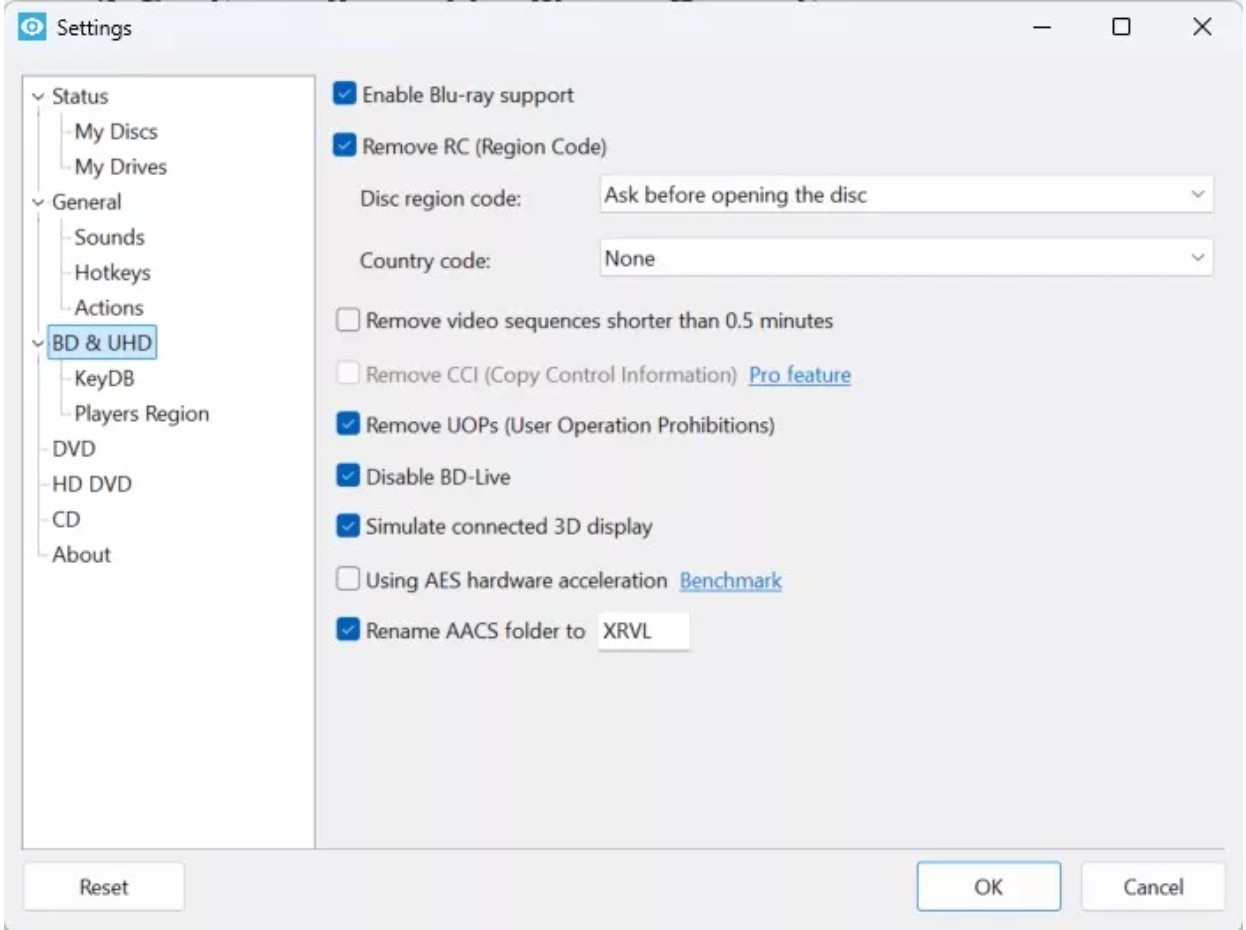Minimize the Settings window
This screenshot has width=1246, height=930.
1042,28
